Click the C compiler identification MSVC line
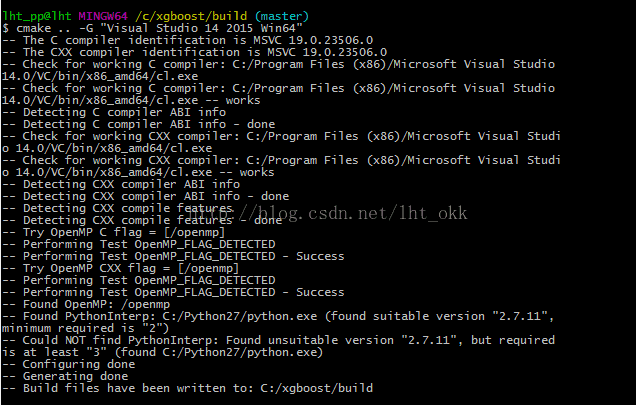Viewport: 636px width, 405px height. 187,40
